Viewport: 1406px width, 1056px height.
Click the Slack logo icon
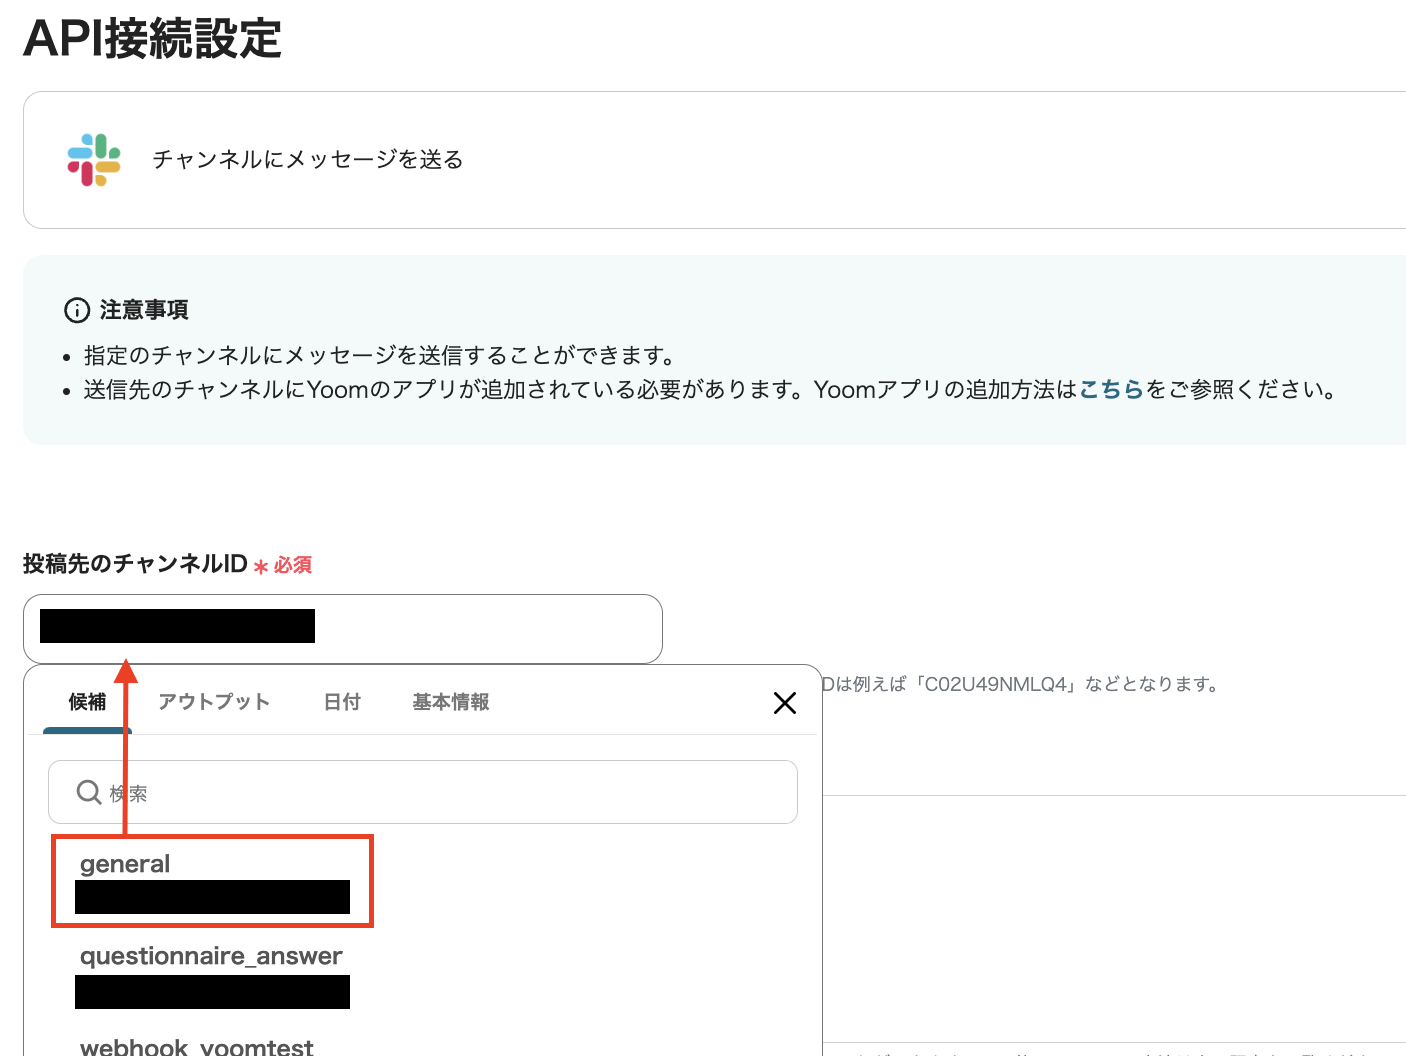point(93,159)
